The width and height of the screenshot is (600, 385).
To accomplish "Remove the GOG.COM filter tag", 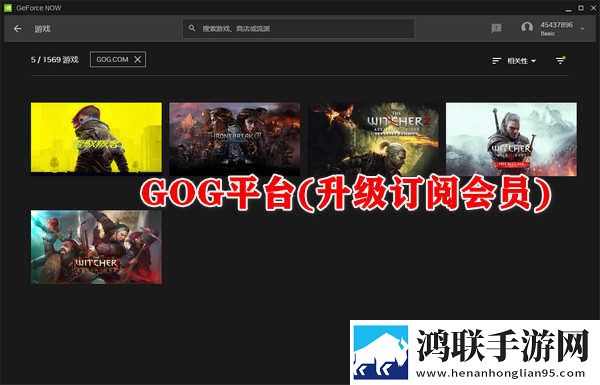I will pos(138,59).
